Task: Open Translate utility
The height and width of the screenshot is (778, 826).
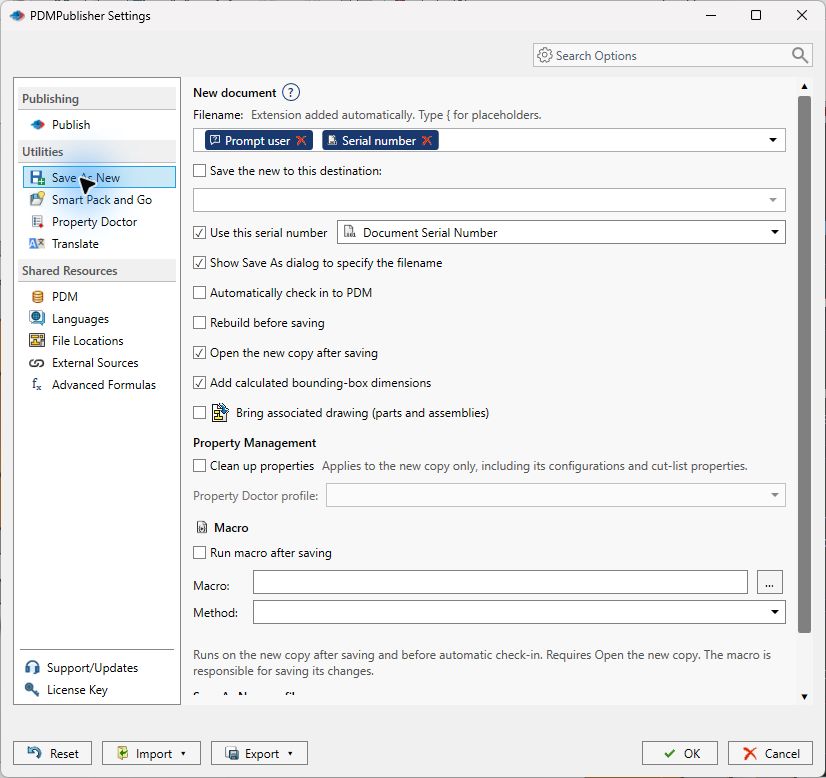Action: tap(75, 244)
